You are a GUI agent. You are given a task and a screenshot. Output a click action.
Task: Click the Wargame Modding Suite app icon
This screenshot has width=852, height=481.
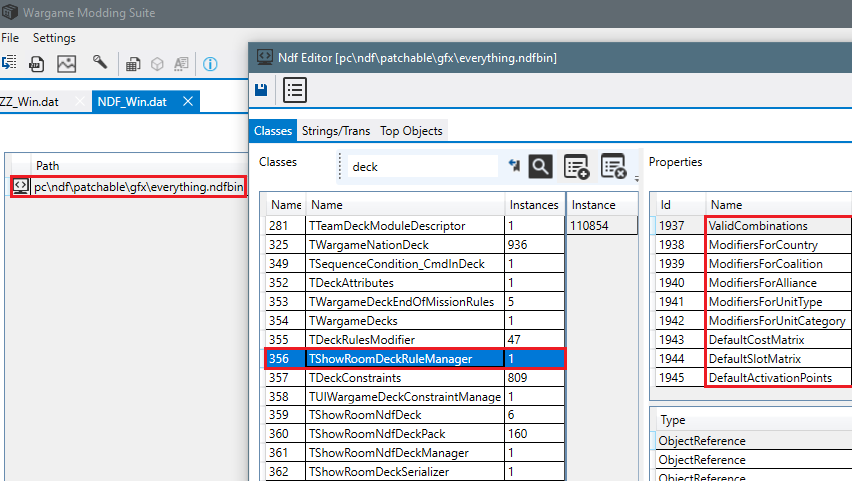pyautogui.click(x=9, y=11)
